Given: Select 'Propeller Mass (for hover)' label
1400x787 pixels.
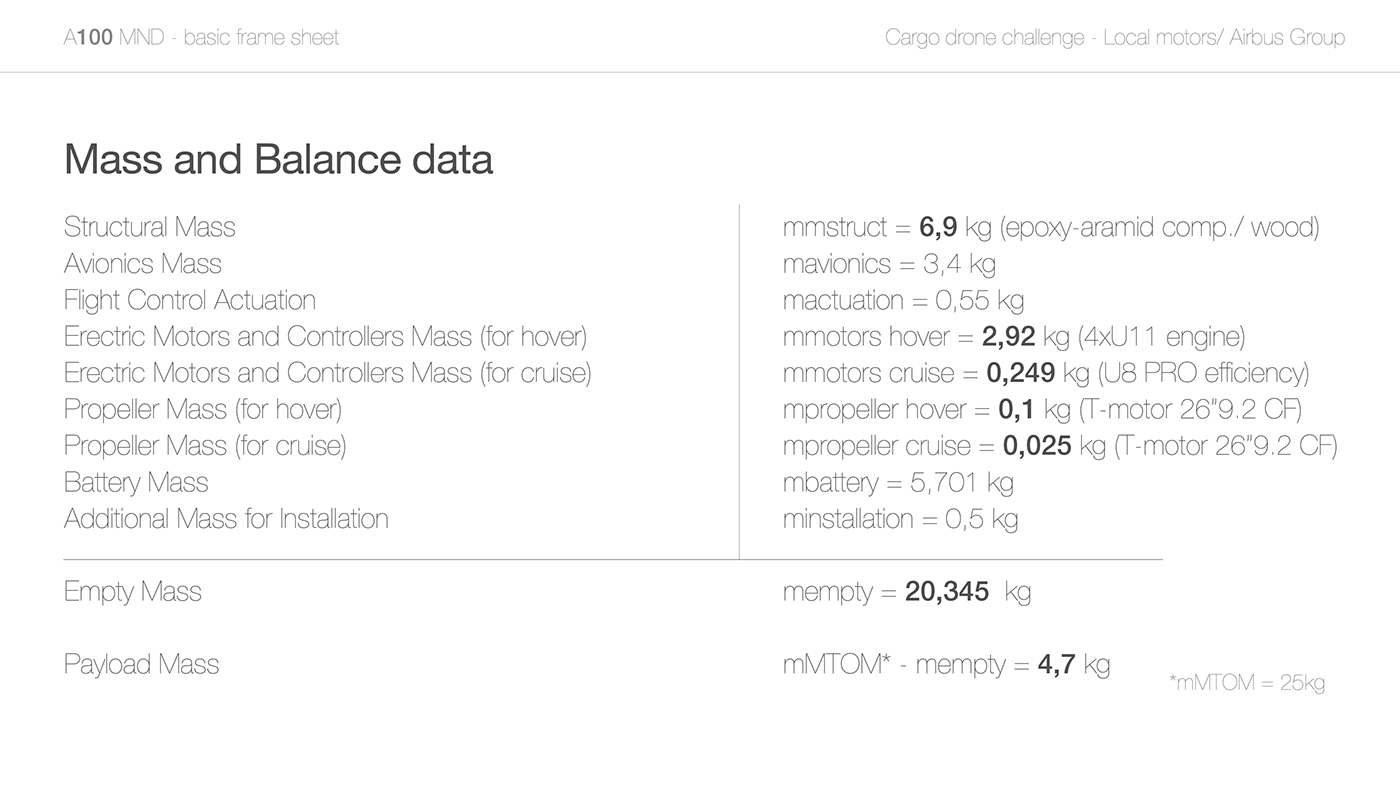Looking at the screenshot, I should point(203,409).
